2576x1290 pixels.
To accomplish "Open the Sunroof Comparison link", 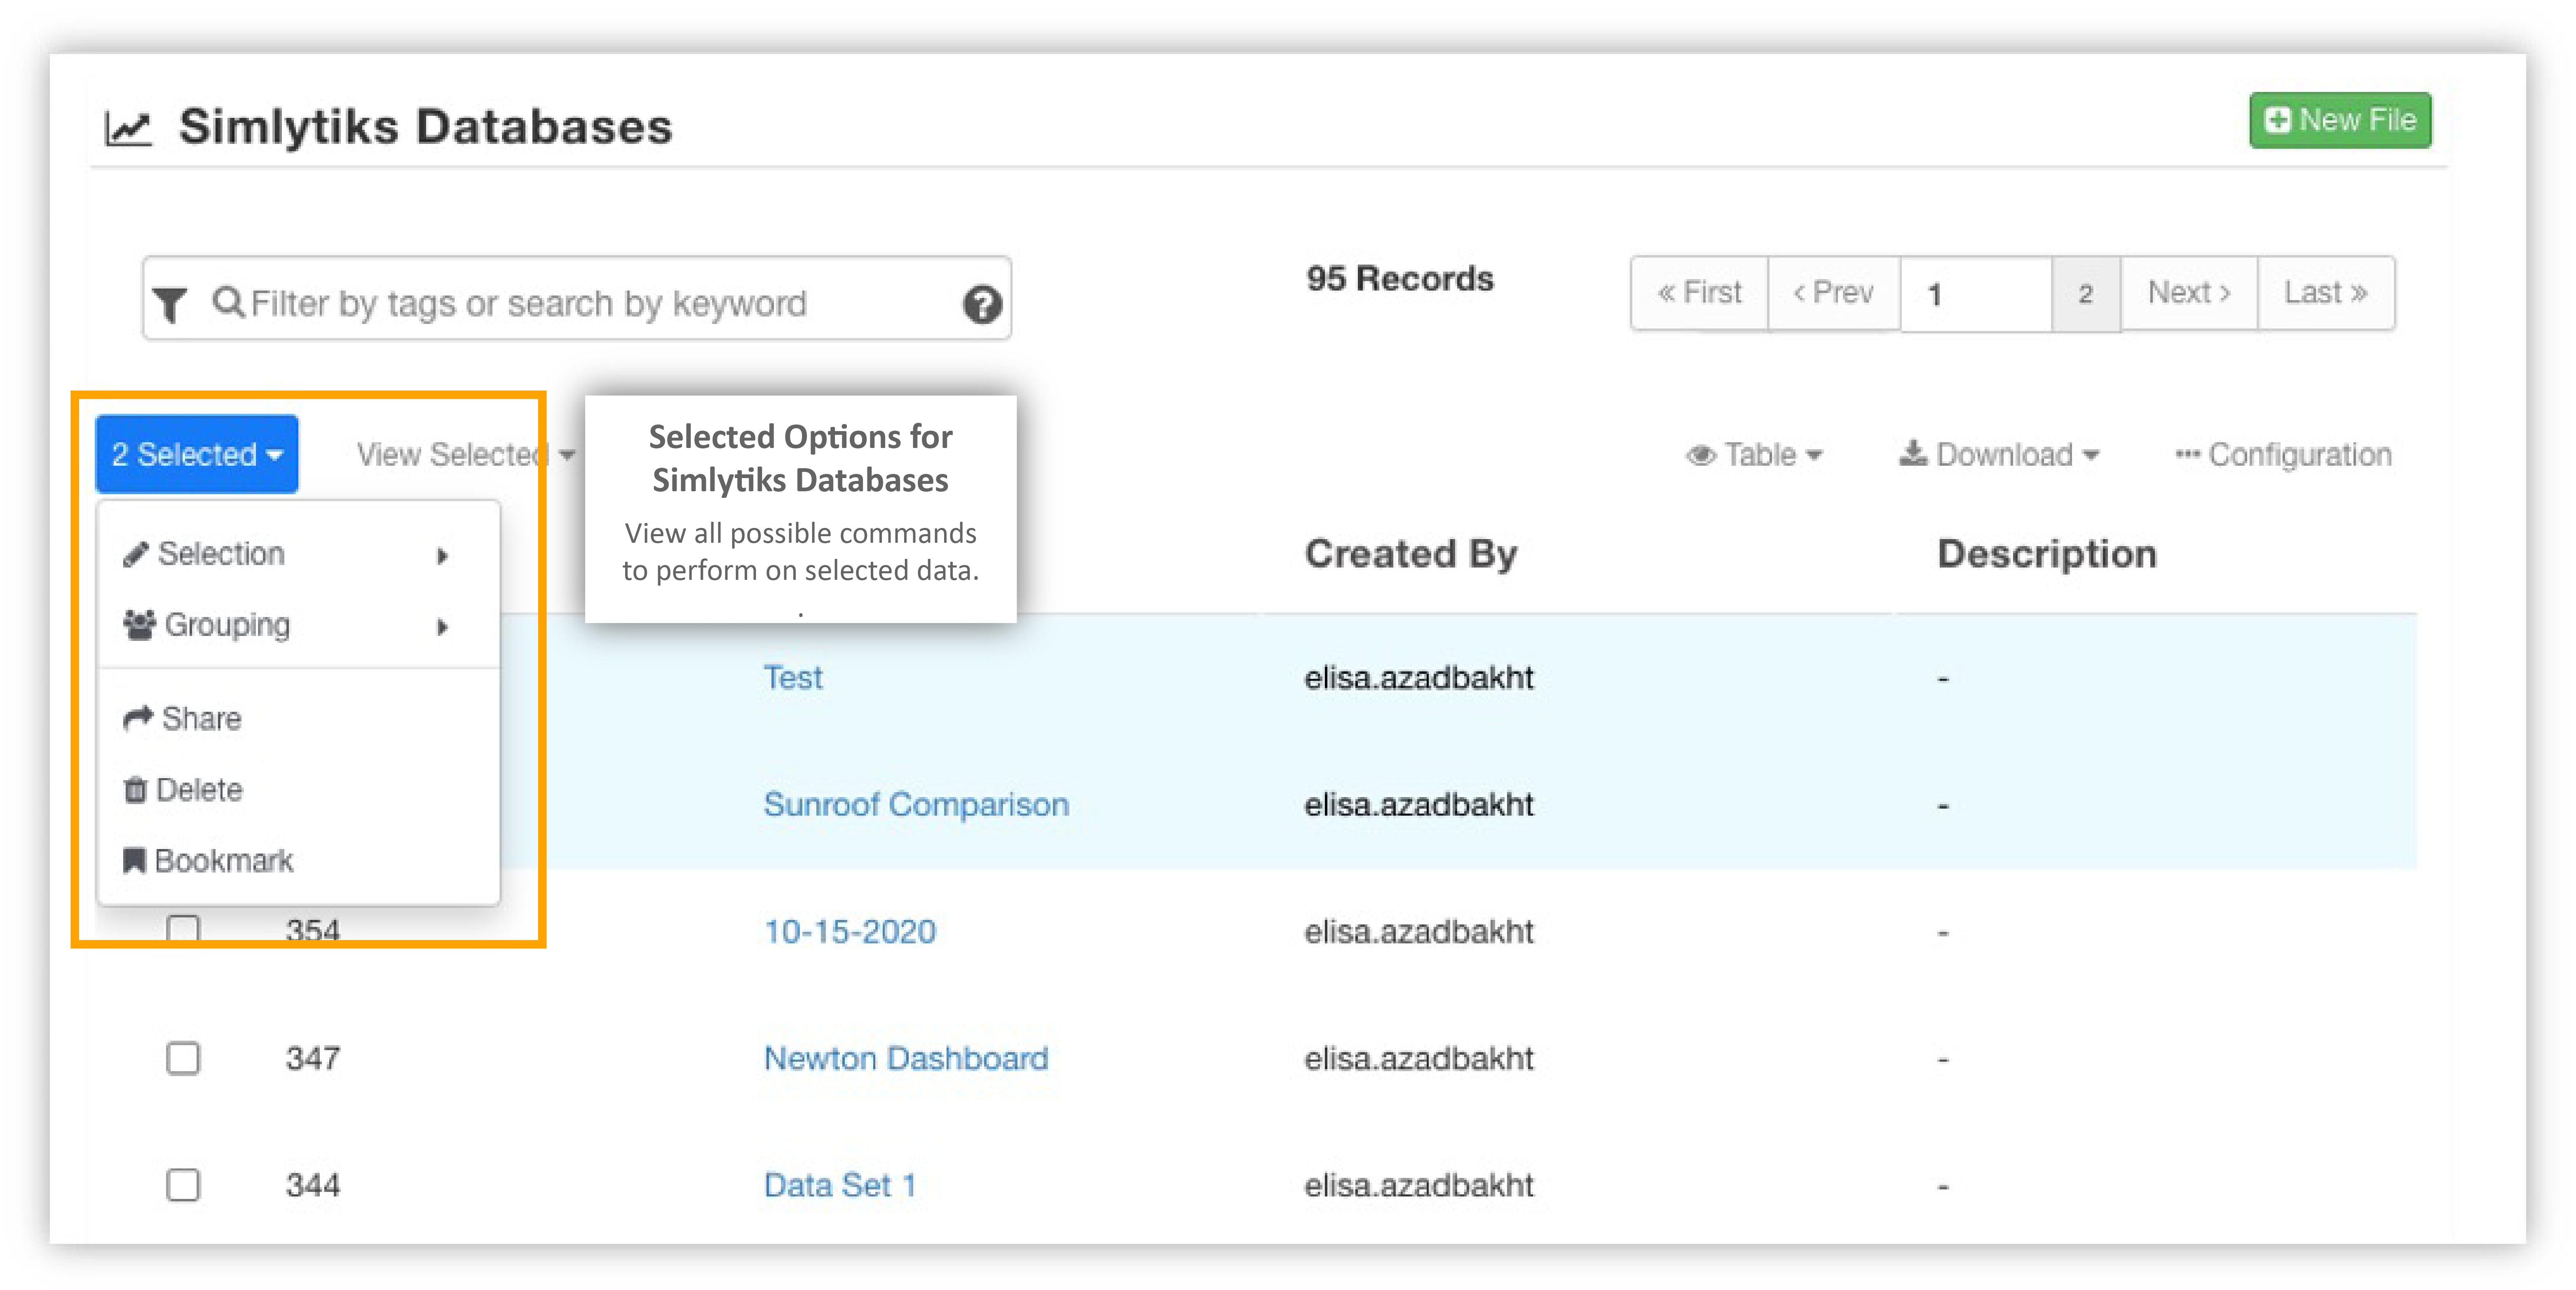I will point(916,804).
